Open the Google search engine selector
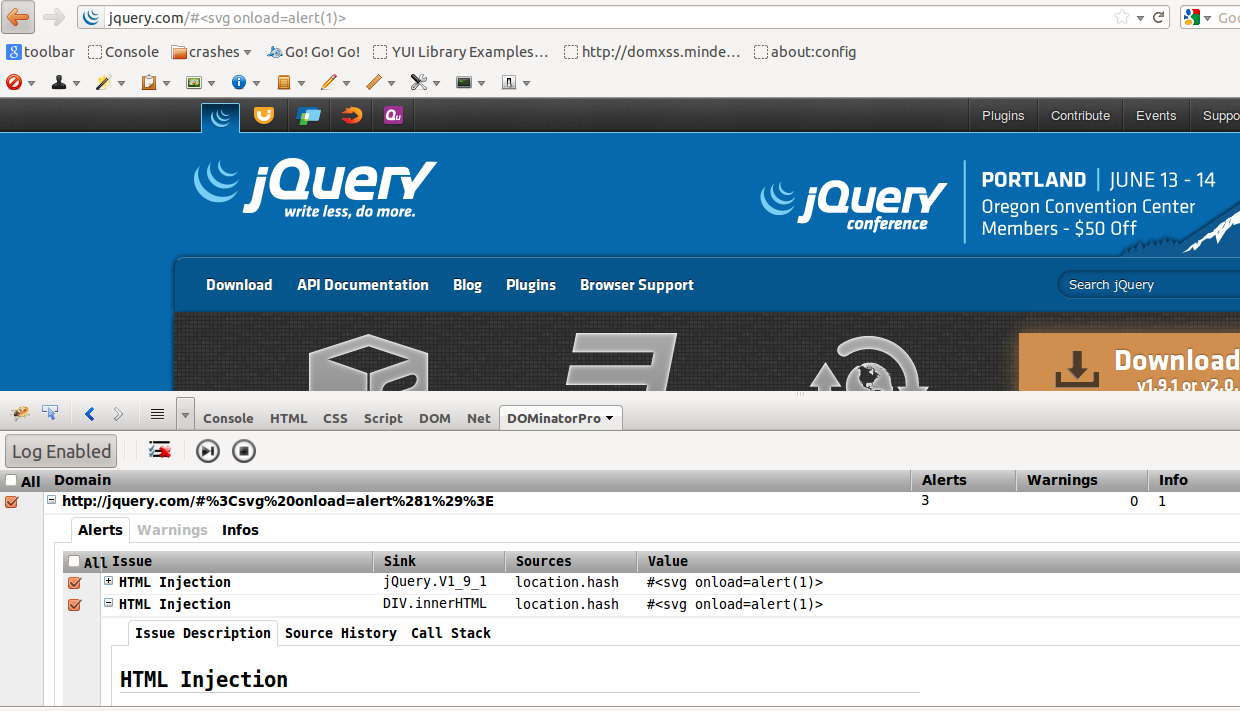Viewport: 1240px width, 711px height. tap(1198, 17)
